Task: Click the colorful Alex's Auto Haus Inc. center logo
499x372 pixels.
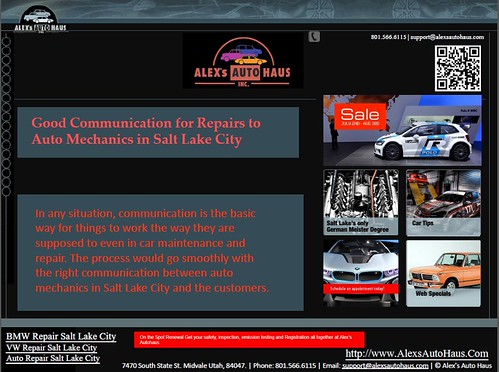Action: tap(243, 61)
